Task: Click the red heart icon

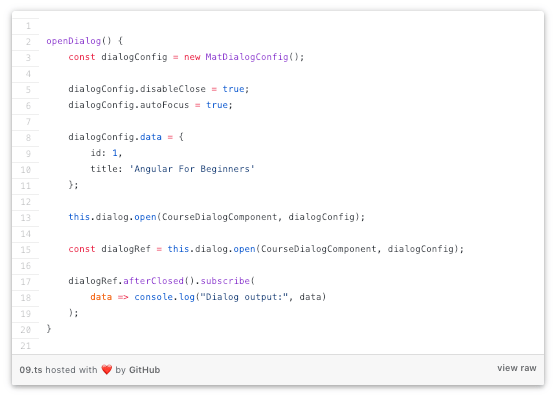Action: [106, 370]
